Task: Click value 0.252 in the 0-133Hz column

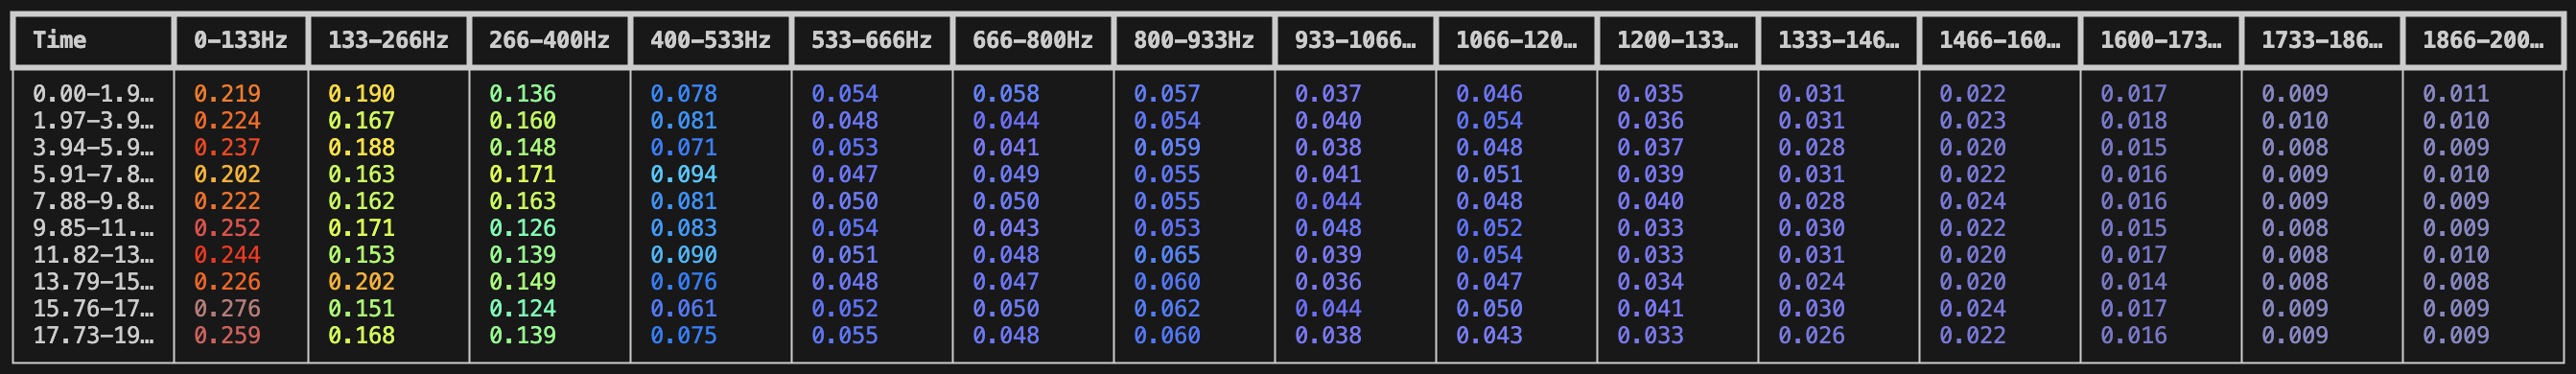Action: 227,229
